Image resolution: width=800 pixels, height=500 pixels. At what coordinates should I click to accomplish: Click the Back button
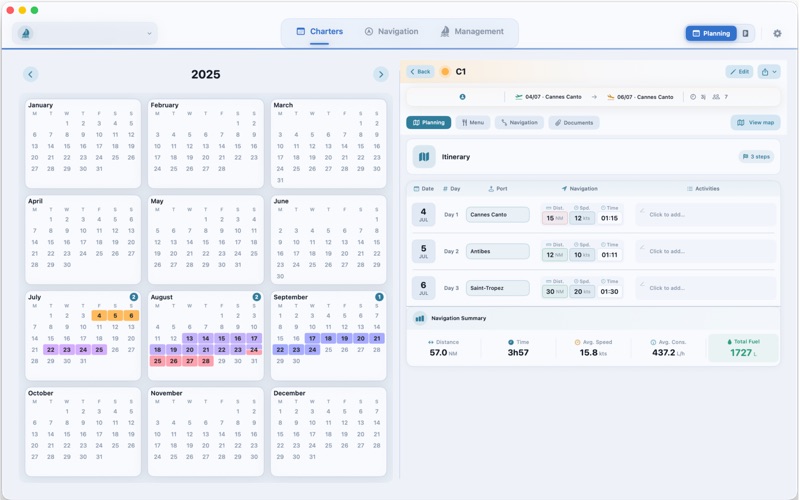(x=420, y=72)
